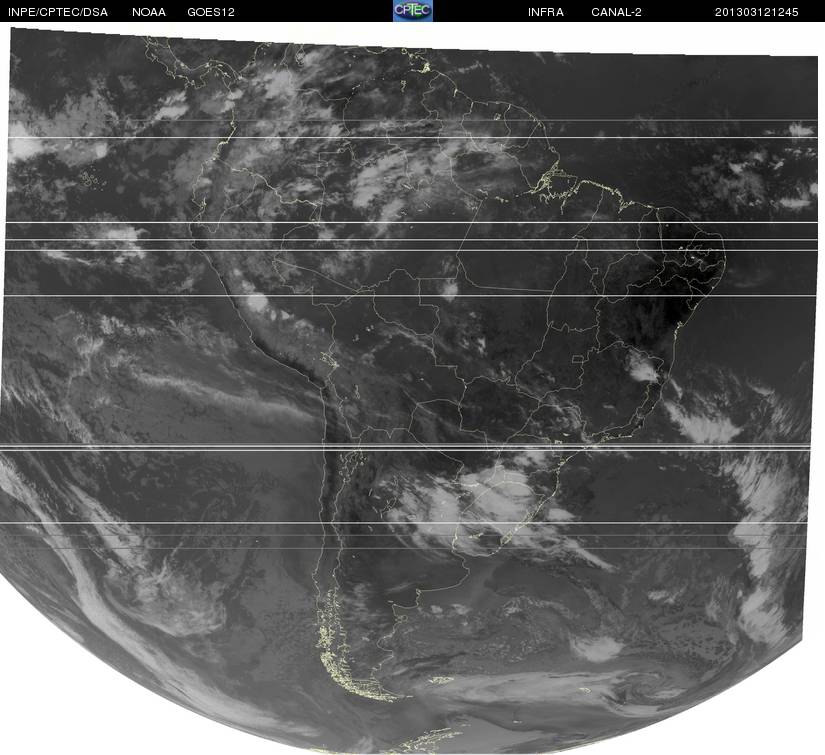This screenshot has width=825, height=755.
Task: Click the INFRA label in the header
Action: click(x=546, y=12)
